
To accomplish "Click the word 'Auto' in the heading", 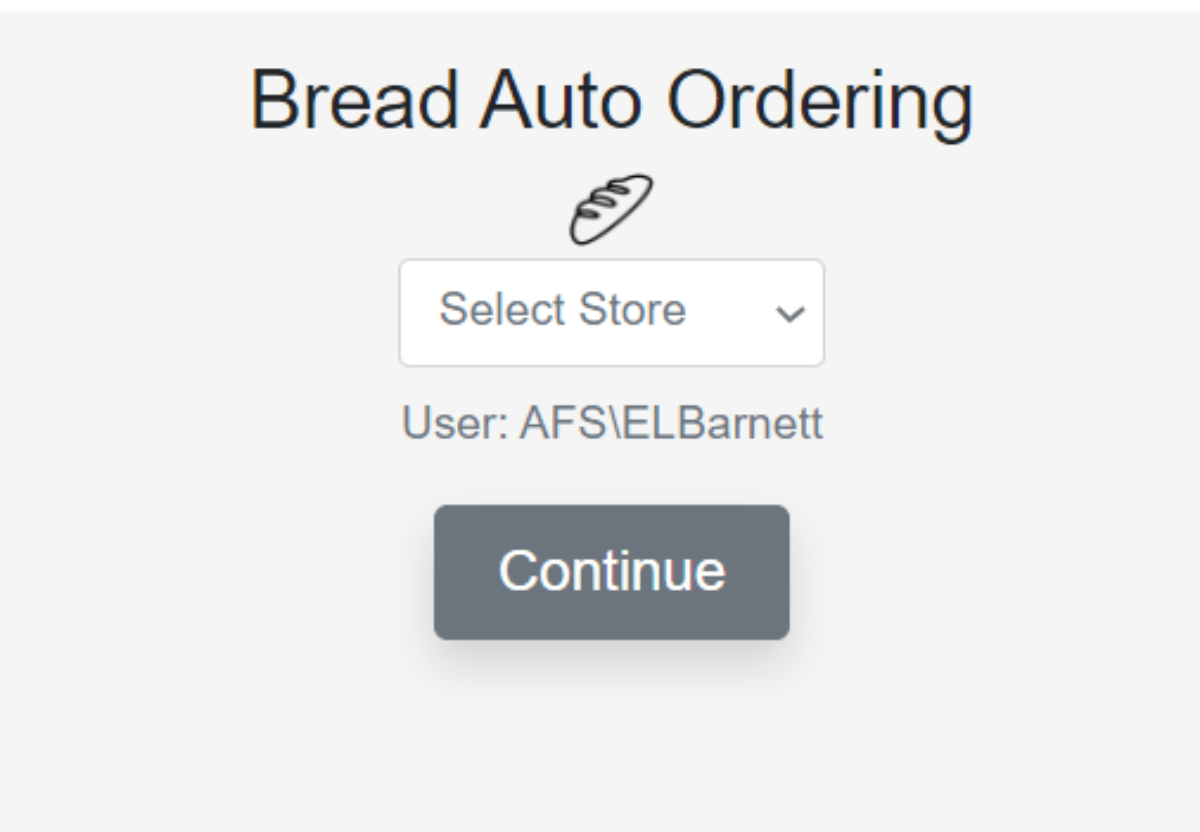I will pos(565,100).
